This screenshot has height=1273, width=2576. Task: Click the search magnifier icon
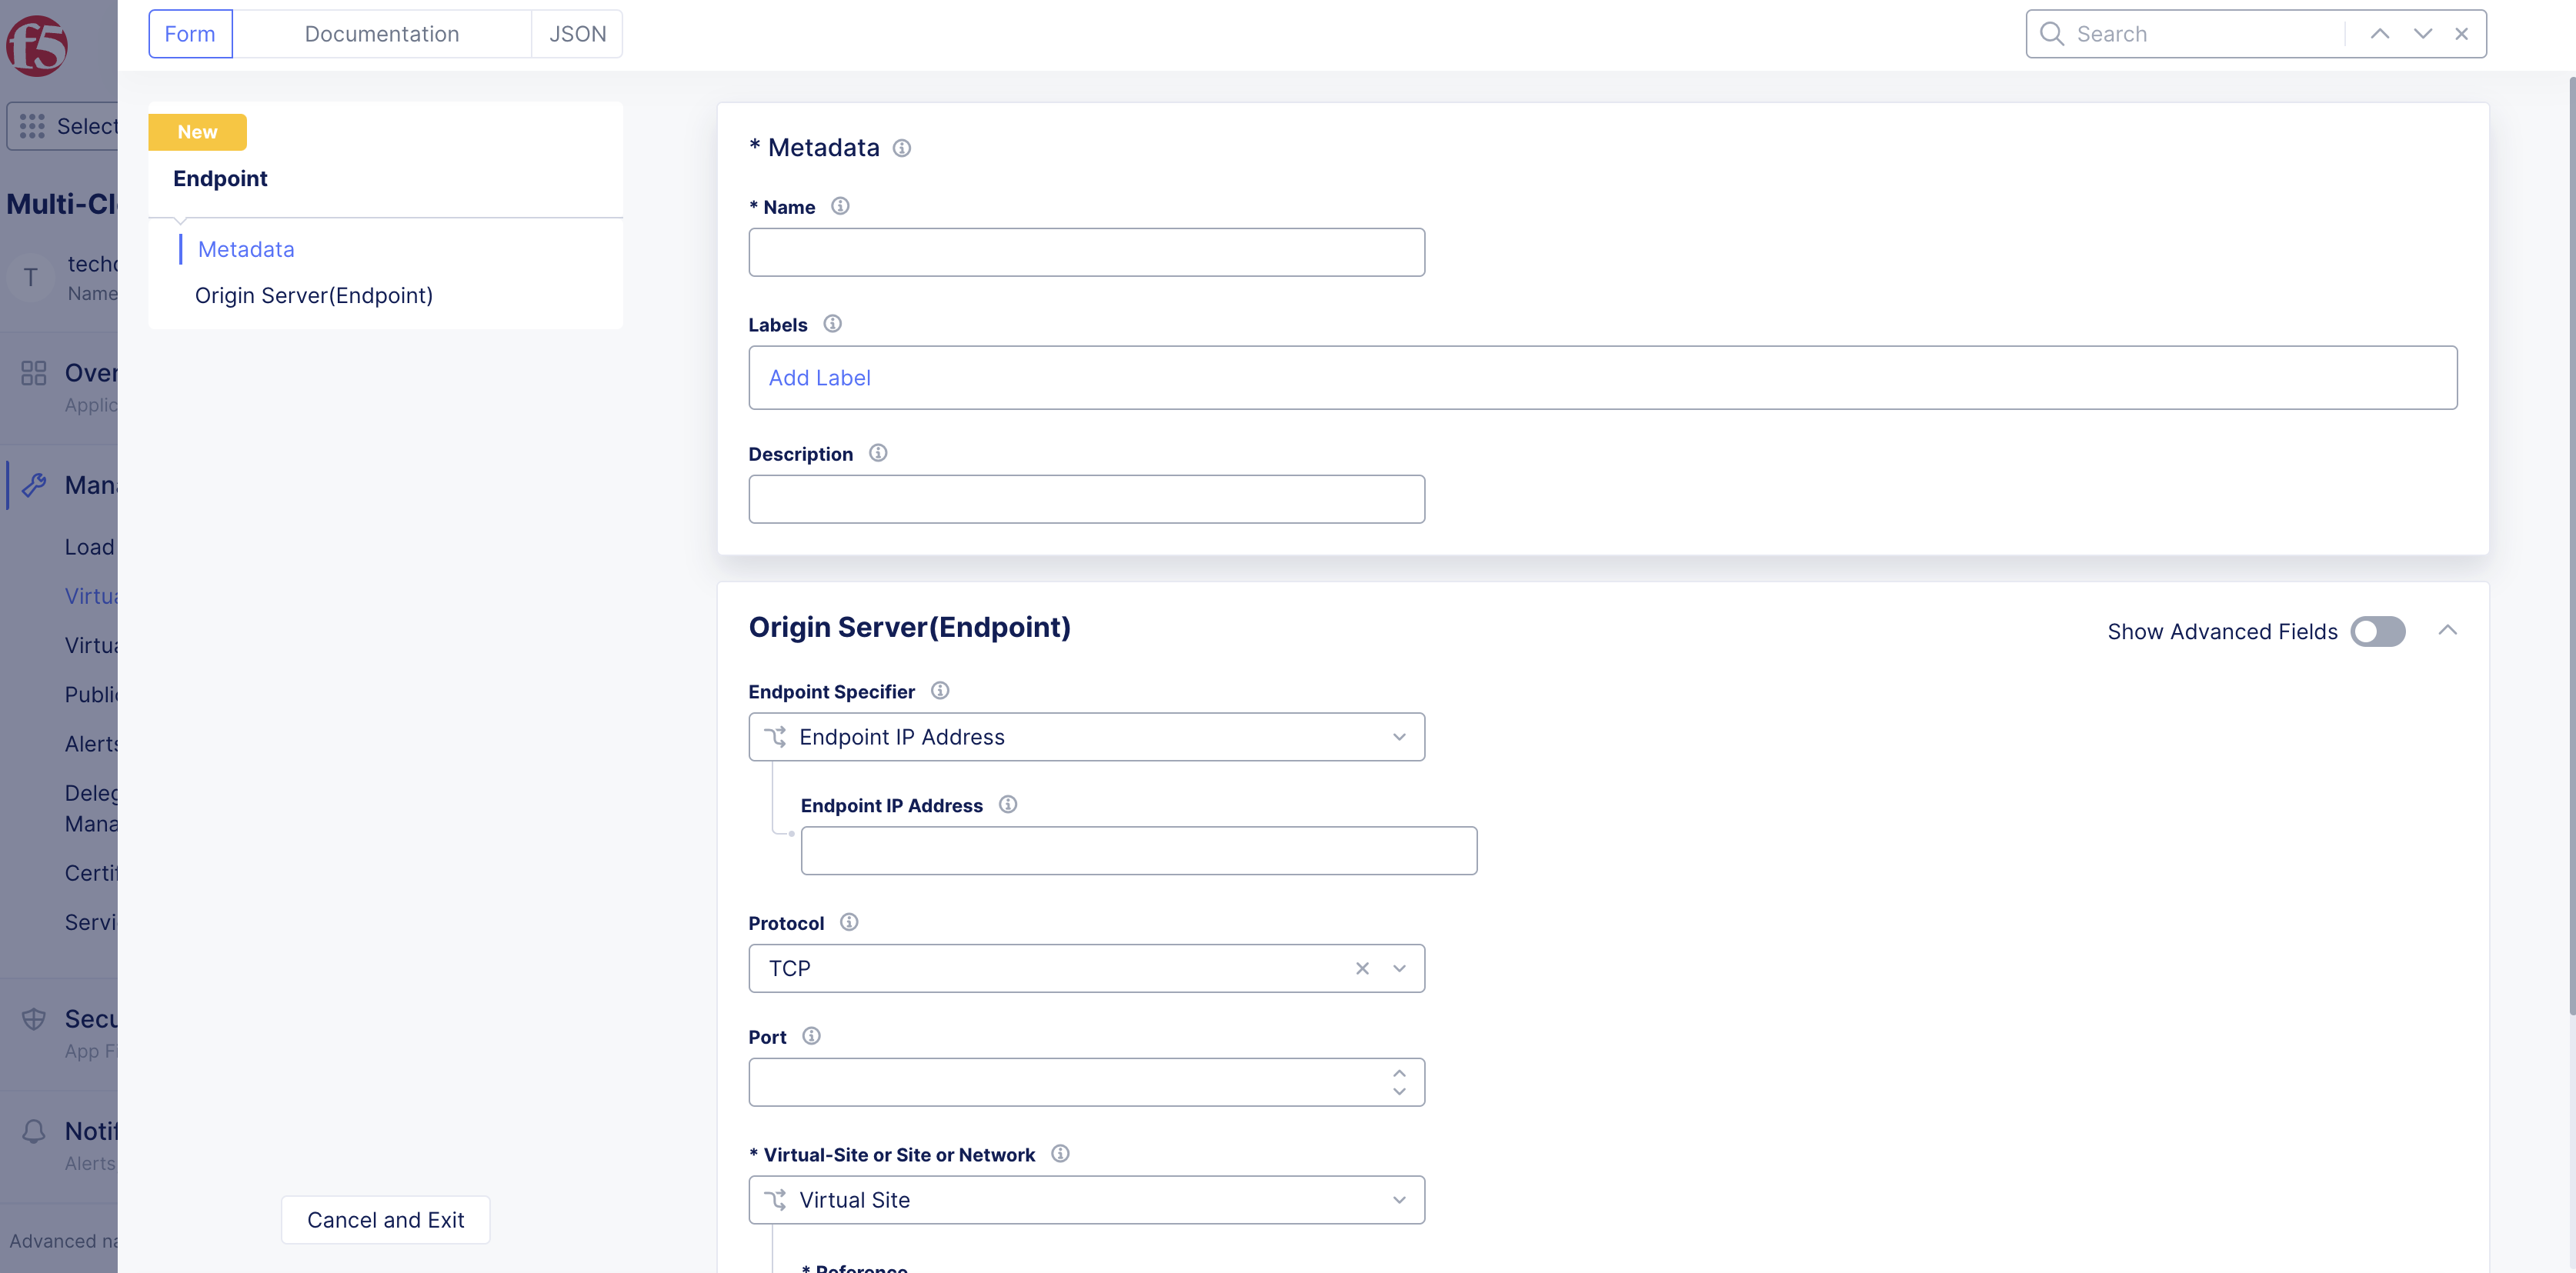2051,33
